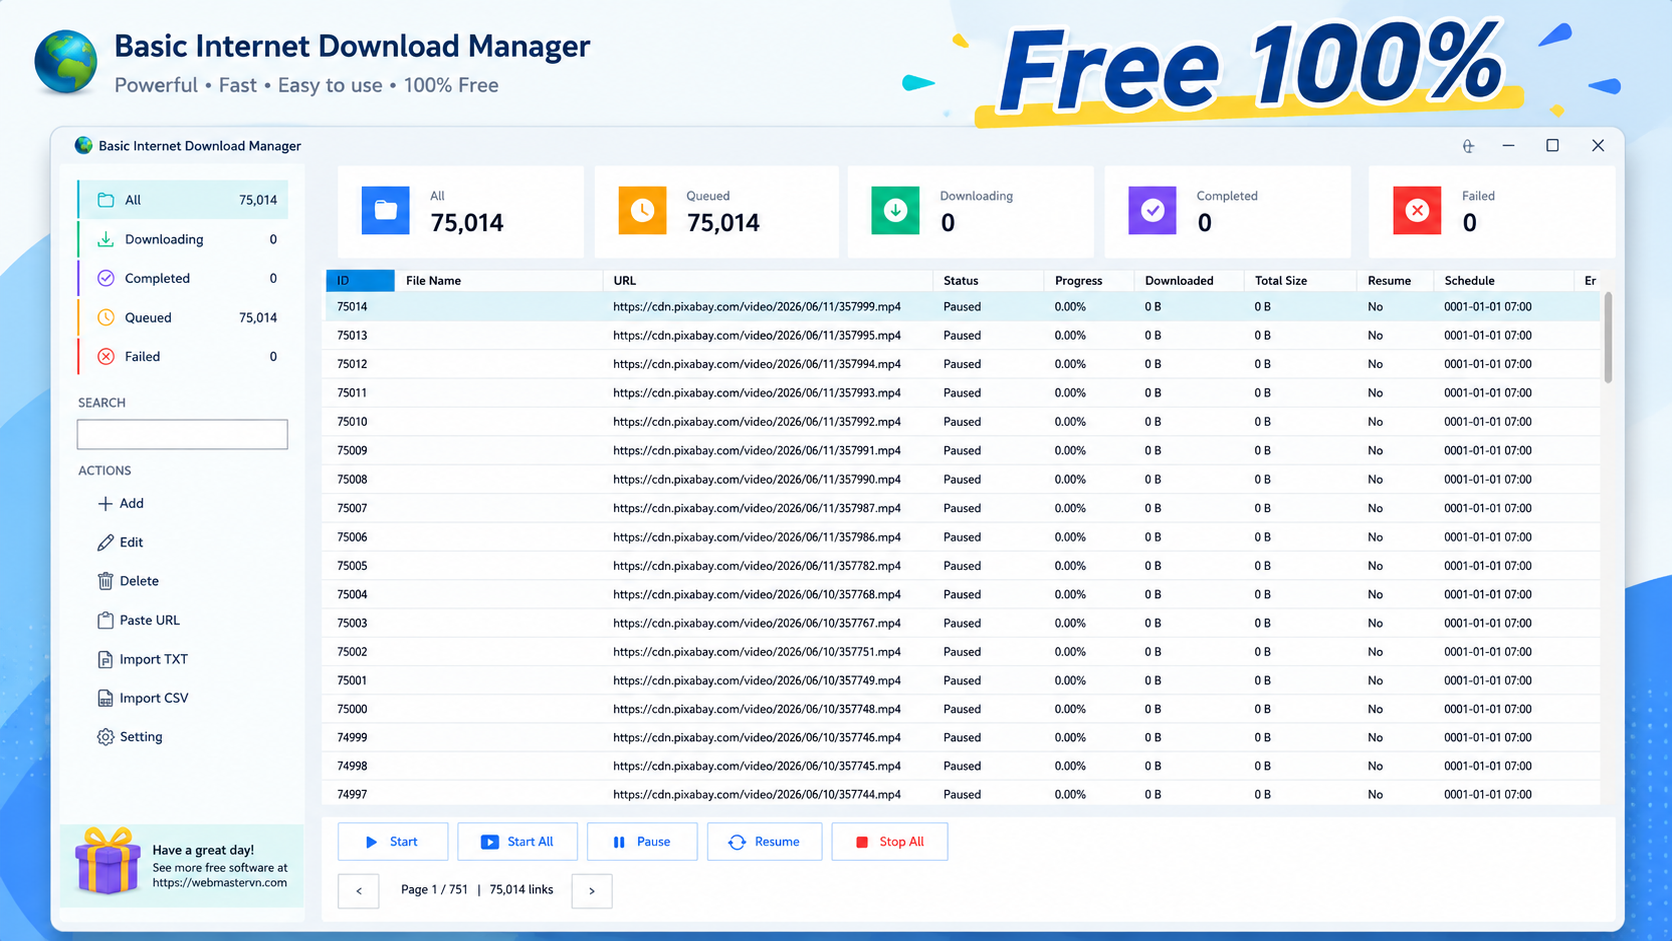This screenshot has width=1672, height=941.
Task: Click the Downloaded column header
Action: [1189, 281]
